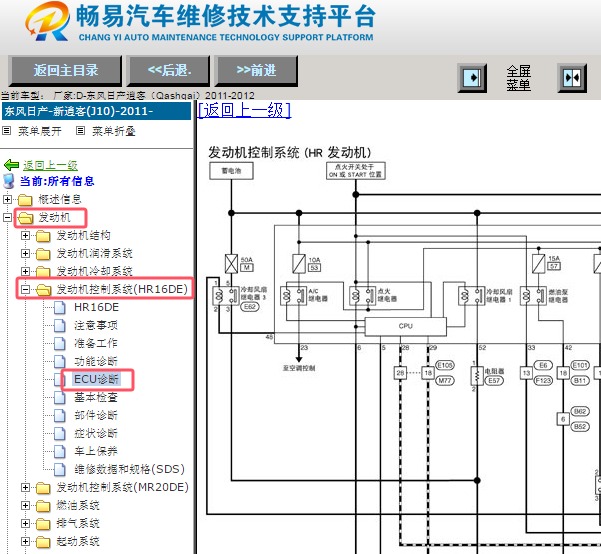This screenshot has height=554, width=601.
Task: Click 发动机润滑系统 folder icon
Action: (x=43, y=254)
